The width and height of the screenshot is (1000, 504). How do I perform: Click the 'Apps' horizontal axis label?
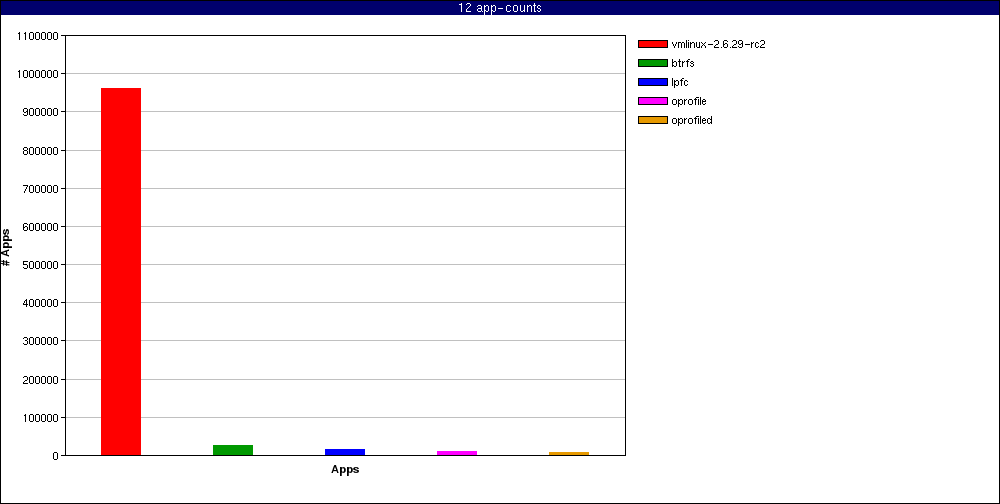(345, 470)
